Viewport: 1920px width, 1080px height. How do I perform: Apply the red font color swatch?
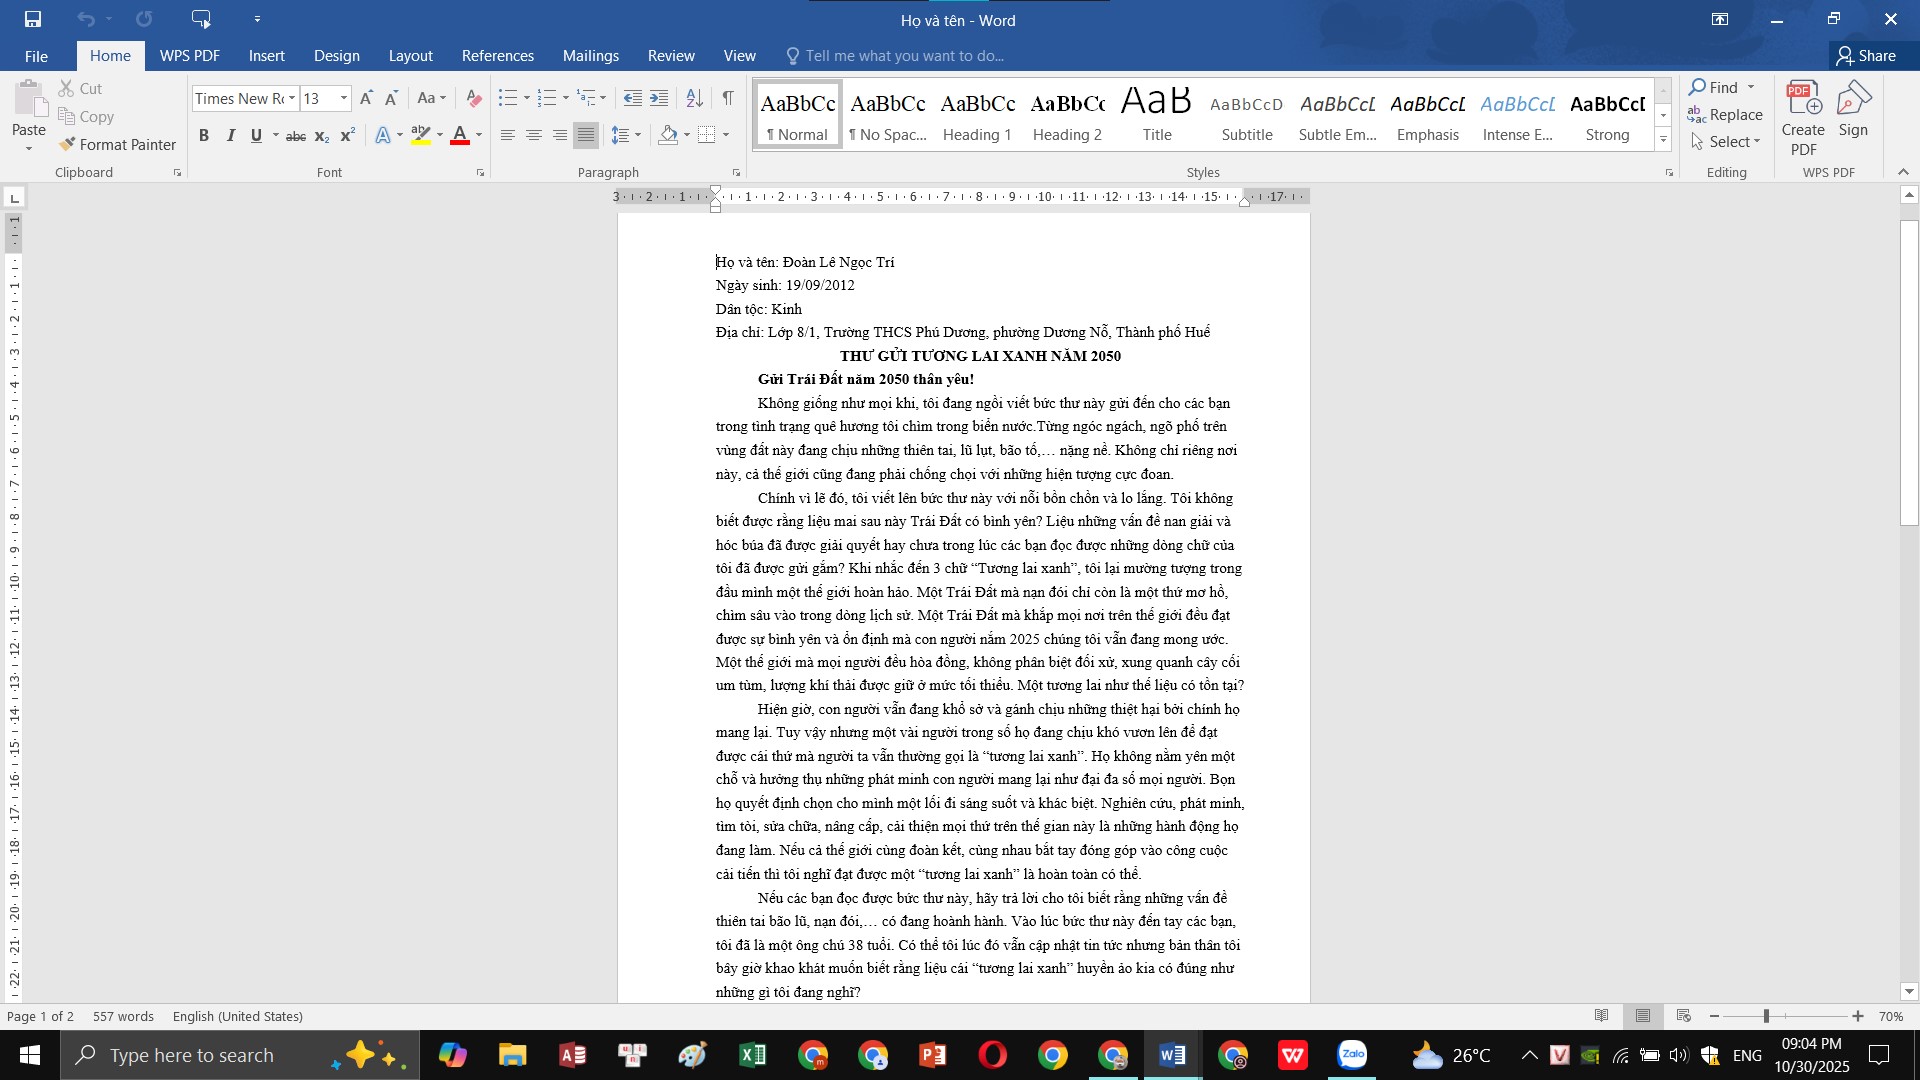460,135
